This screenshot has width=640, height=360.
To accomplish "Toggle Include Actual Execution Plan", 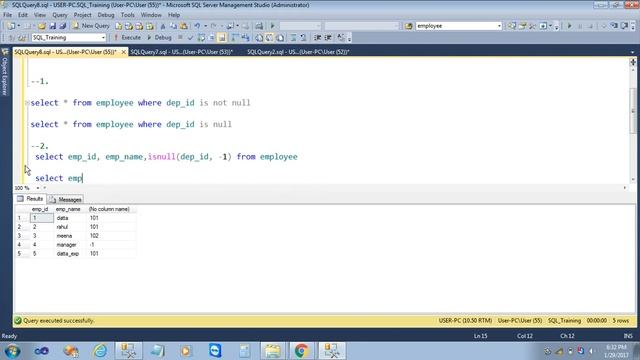I will point(235,37).
